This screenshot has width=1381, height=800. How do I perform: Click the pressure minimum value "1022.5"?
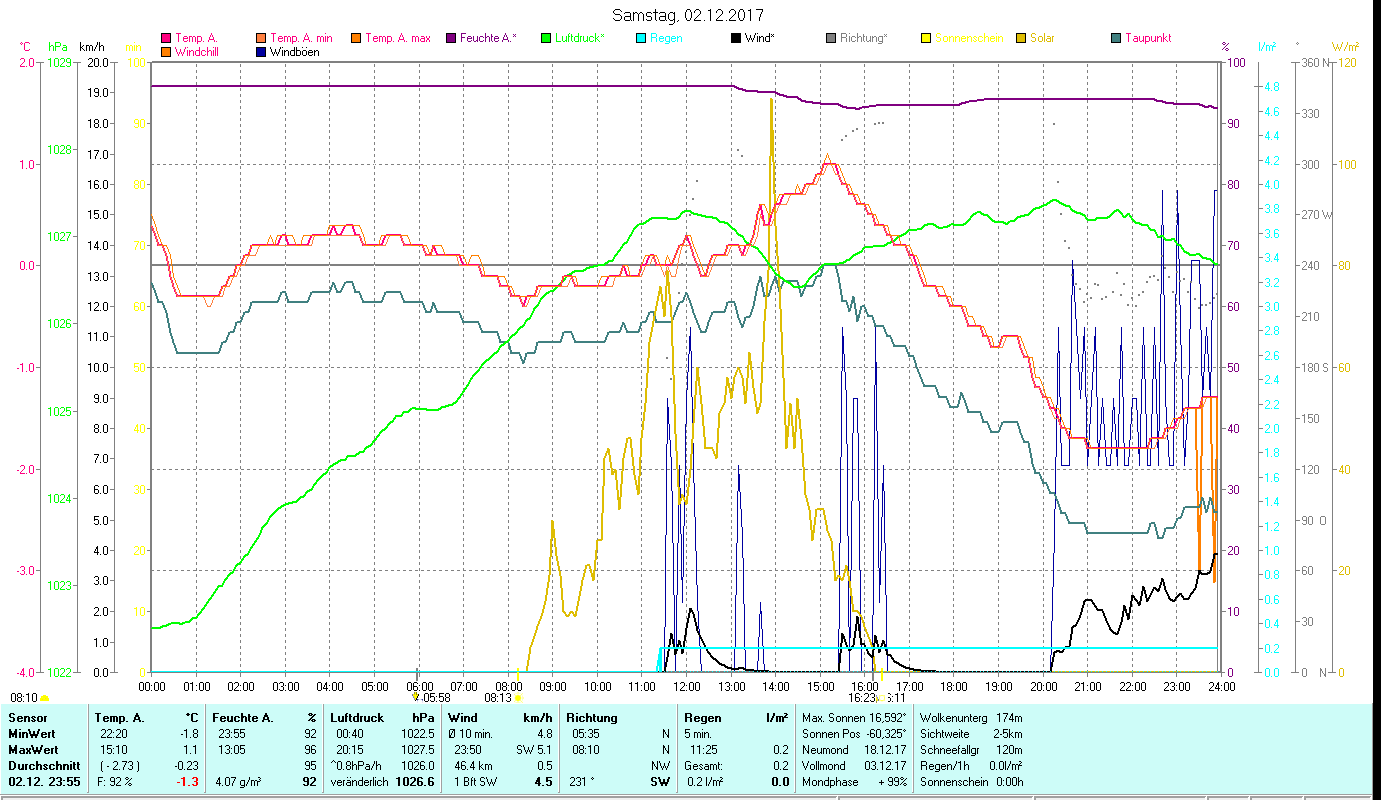(x=416, y=734)
